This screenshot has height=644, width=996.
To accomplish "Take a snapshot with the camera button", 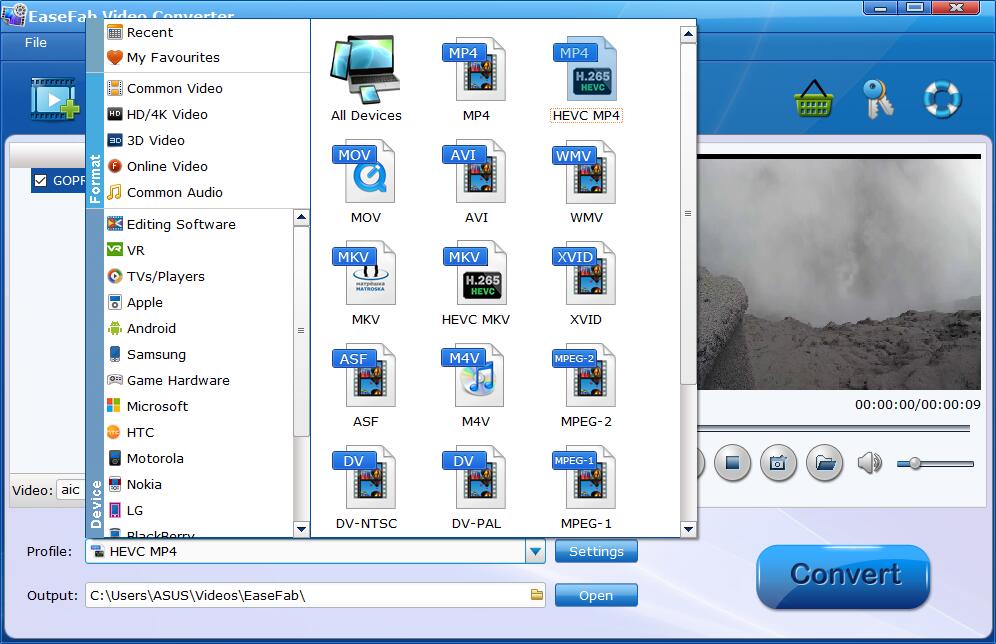I will pos(778,463).
